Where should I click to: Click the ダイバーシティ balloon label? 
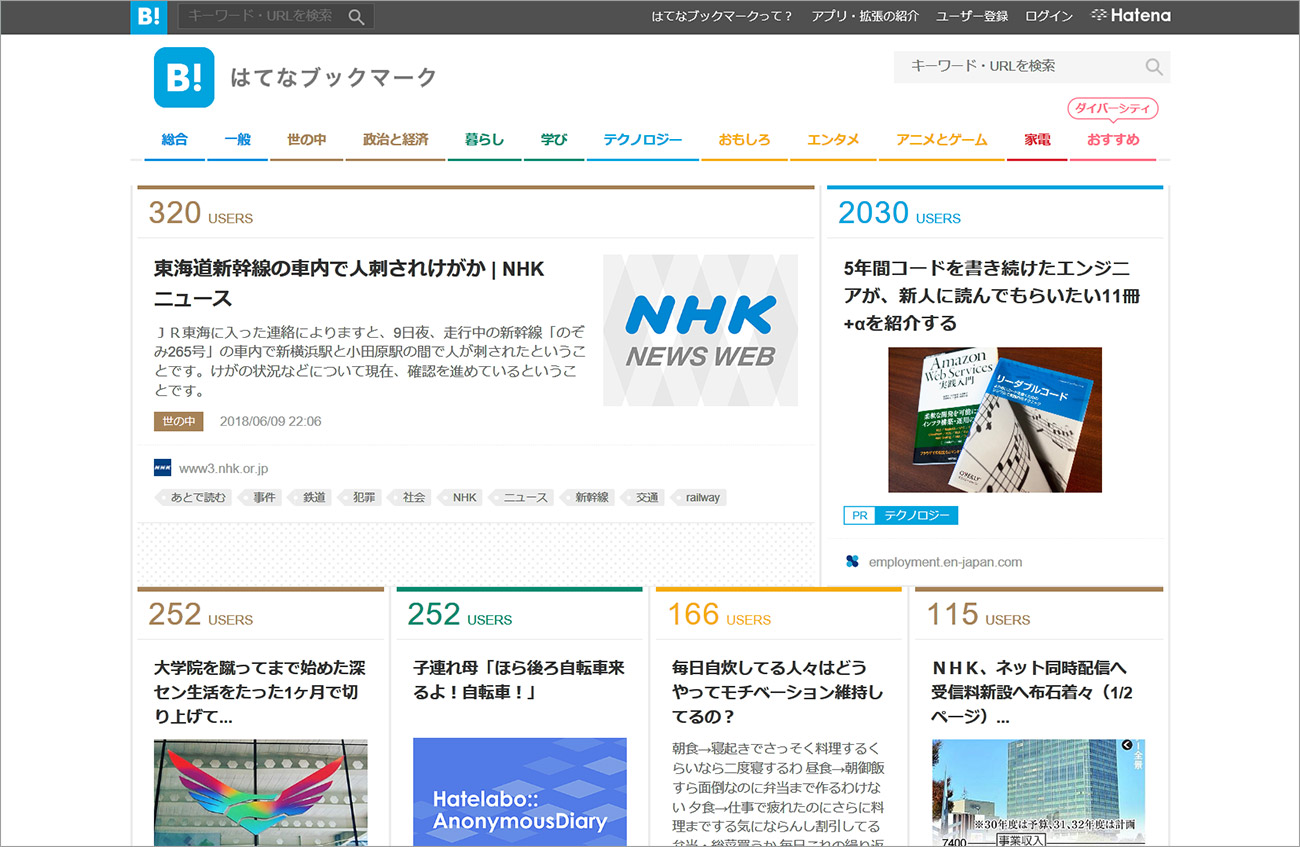pos(1113,108)
